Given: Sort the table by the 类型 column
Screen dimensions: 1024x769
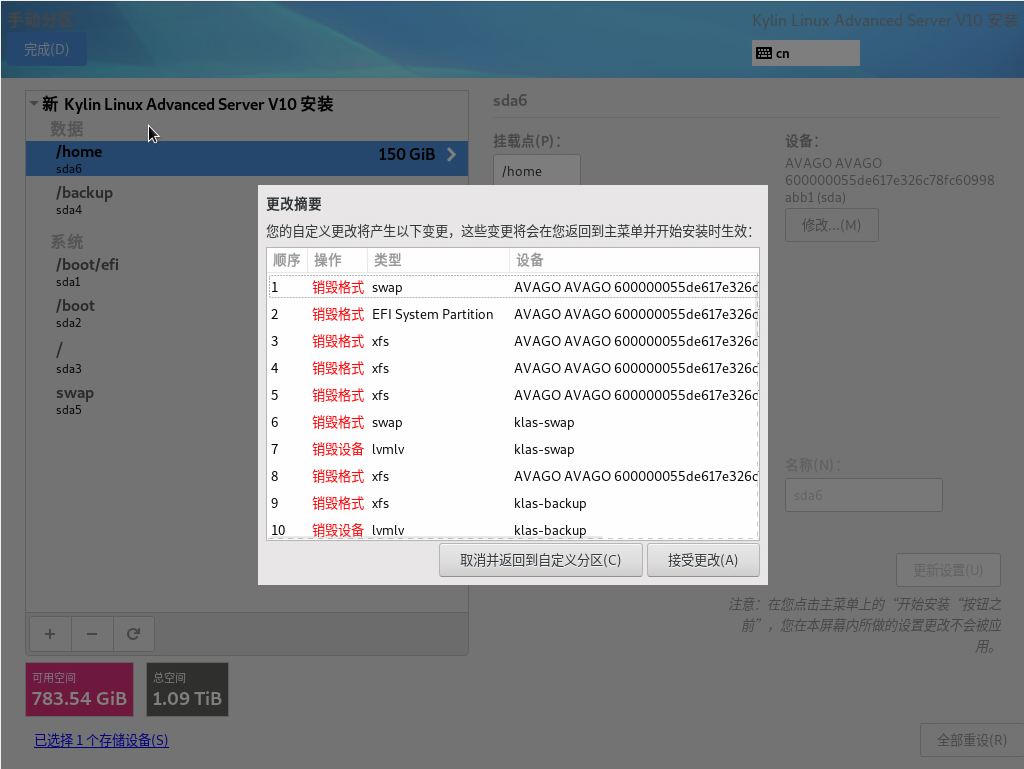Looking at the screenshot, I should [438, 260].
